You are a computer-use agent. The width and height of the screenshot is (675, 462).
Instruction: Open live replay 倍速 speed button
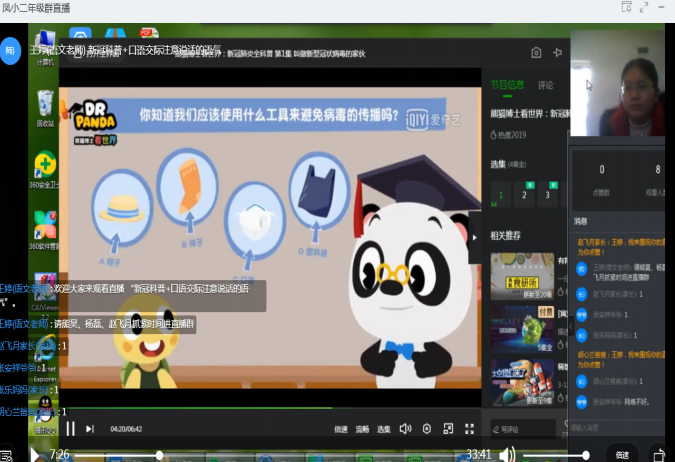622,455
